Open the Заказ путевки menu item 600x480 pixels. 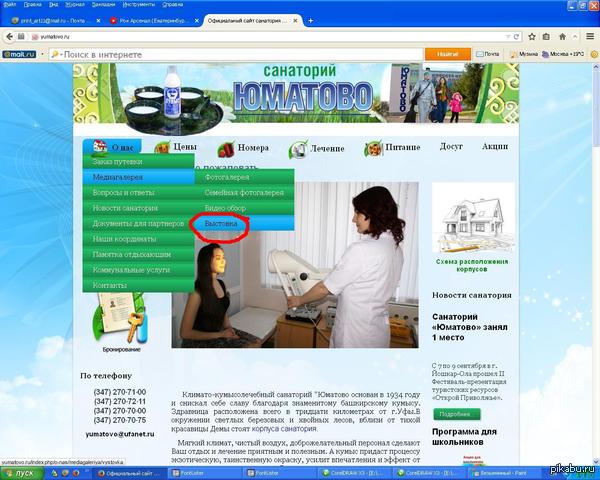click(118, 161)
